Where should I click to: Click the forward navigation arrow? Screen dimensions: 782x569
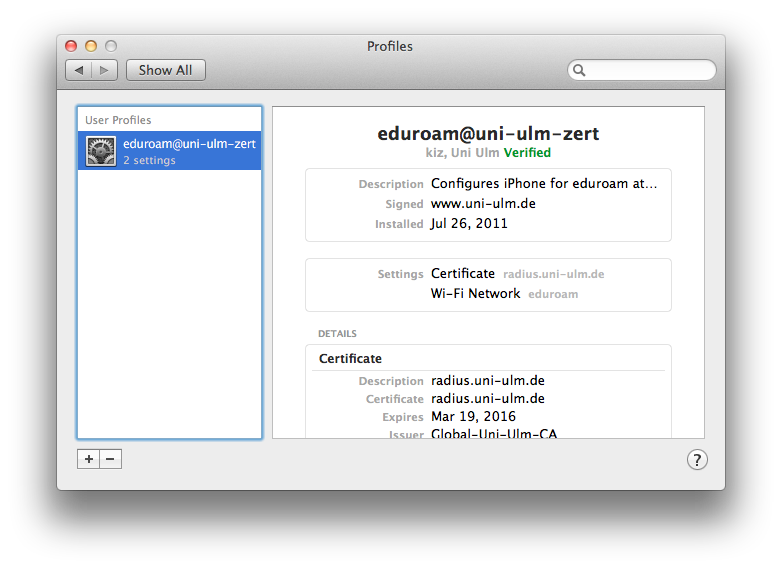pyautogui.click(x=106, y=70)
